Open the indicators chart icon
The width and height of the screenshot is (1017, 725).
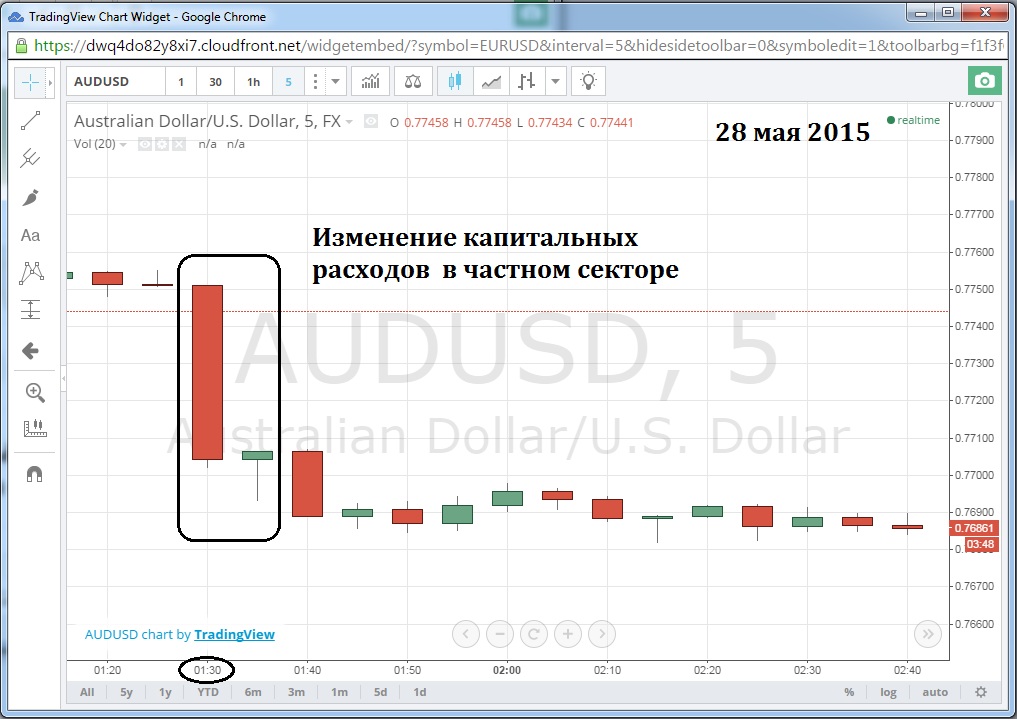click(x=370, y=82)
